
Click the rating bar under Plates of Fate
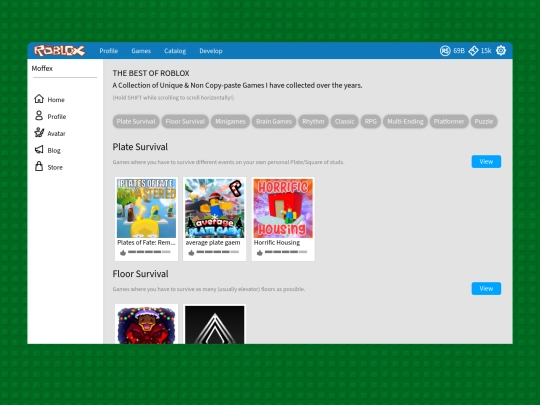click(149, 252)
